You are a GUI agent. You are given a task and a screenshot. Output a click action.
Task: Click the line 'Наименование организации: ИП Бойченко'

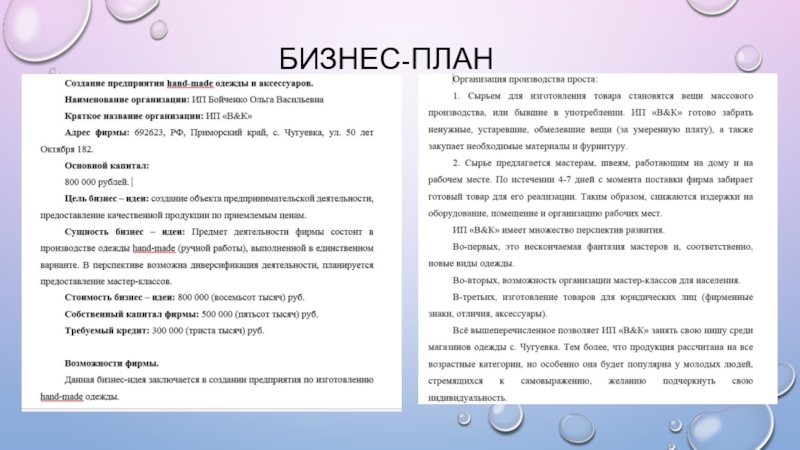tap(194, 100)
